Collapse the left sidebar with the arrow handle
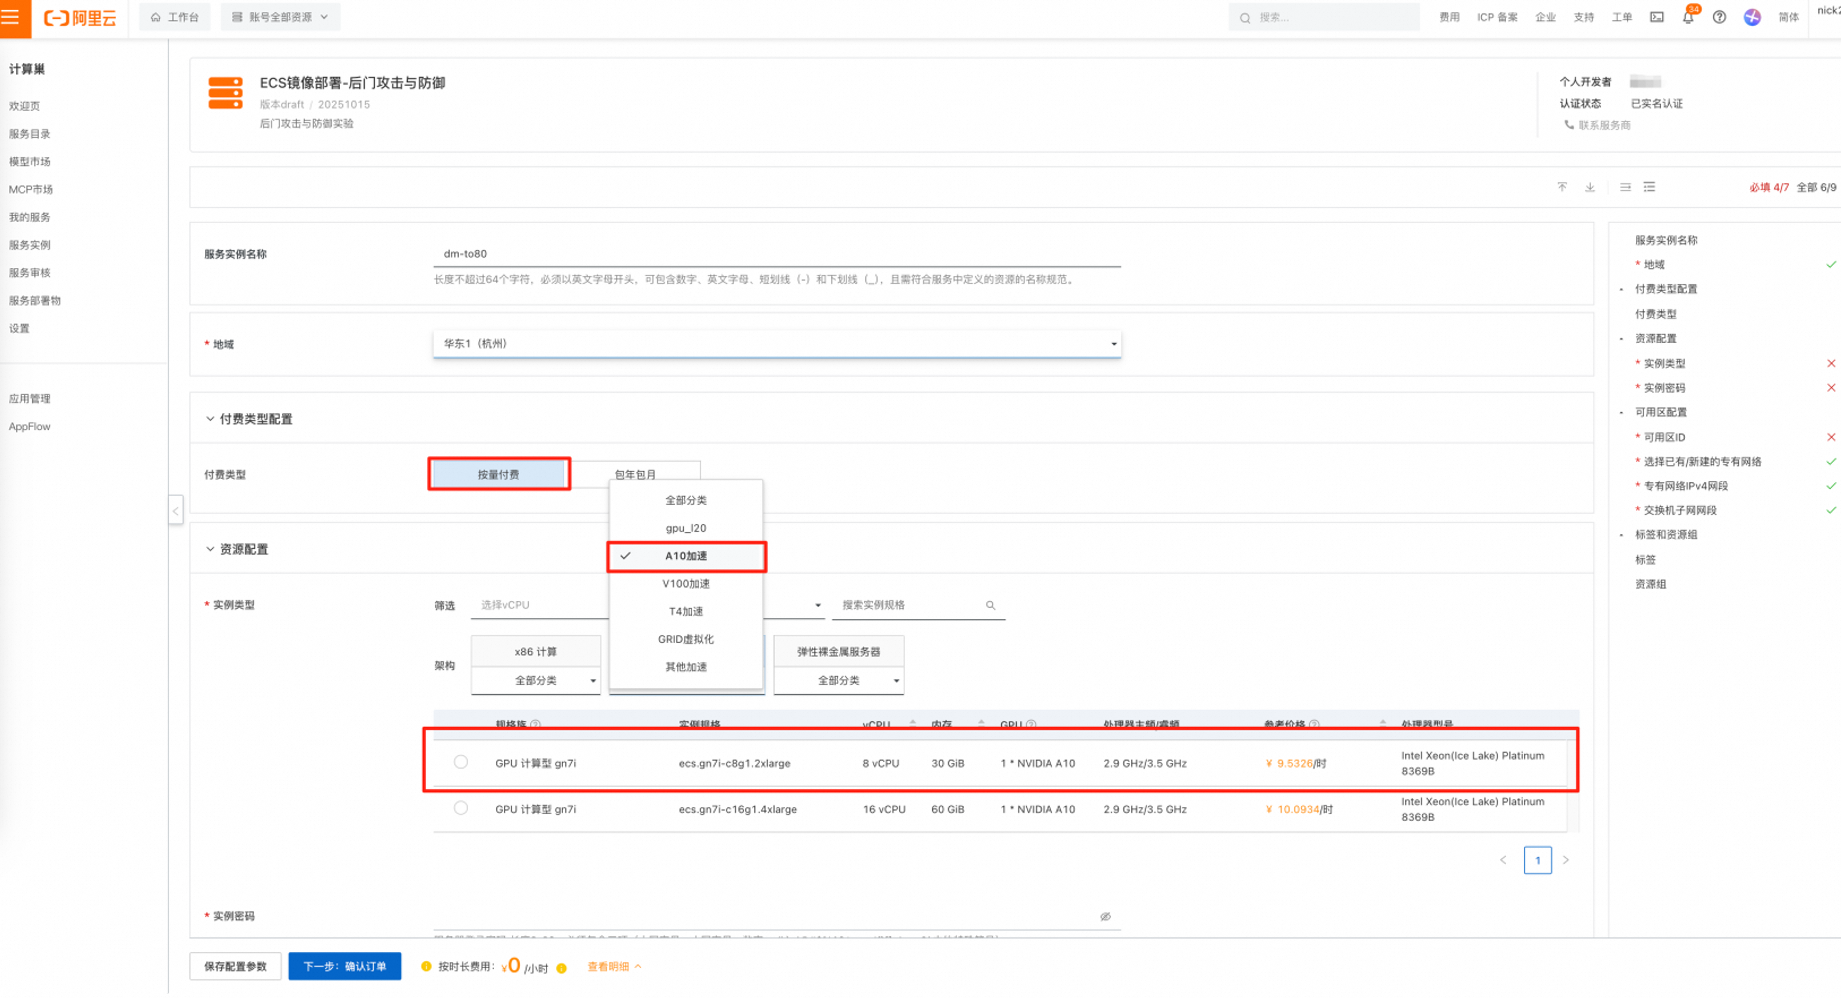This screenshot has height=998, width=1841. pos(176,510)
